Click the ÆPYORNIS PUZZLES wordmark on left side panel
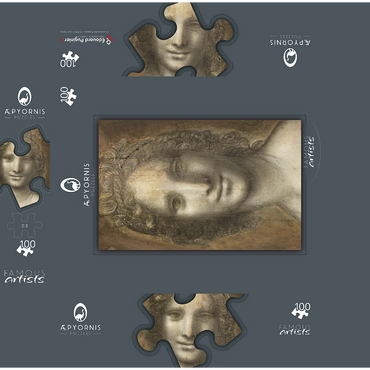Screen dimensions: 370x370 point(25,113)
